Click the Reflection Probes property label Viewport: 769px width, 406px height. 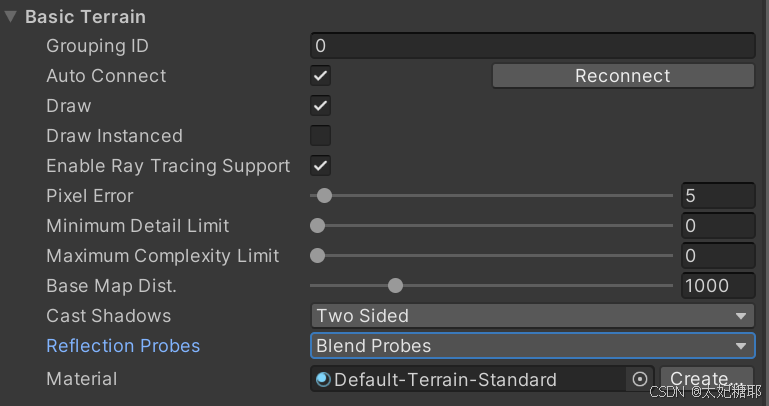click(x=123, y=346)
